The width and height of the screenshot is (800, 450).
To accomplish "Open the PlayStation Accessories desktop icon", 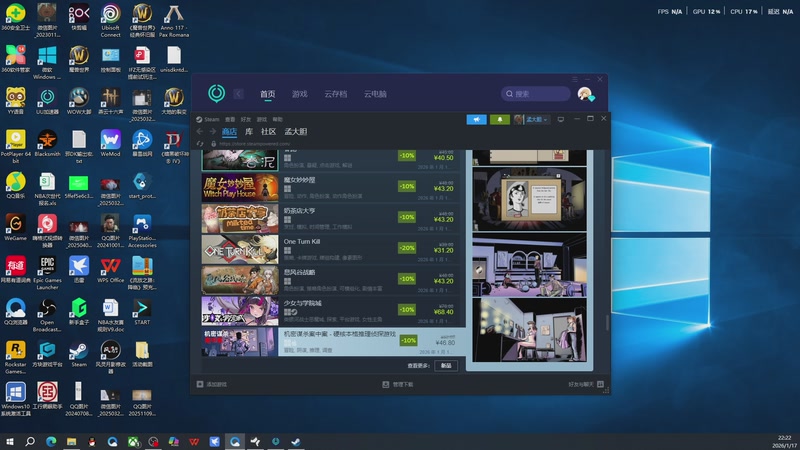I will [142, 231].
